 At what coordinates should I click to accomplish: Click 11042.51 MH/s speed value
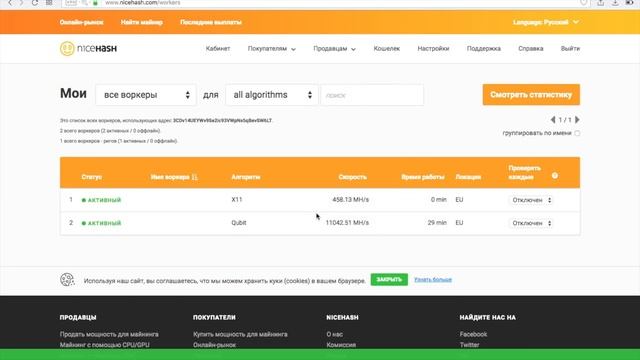[347, 223]
